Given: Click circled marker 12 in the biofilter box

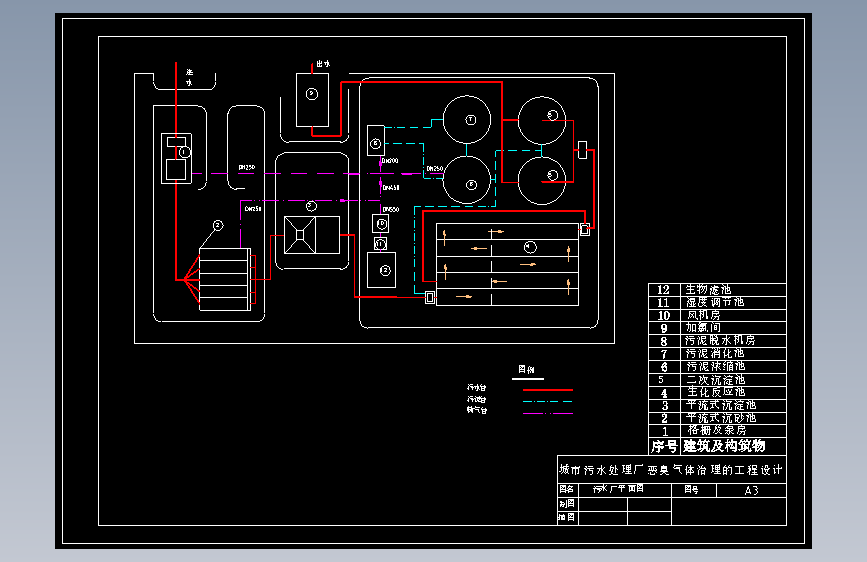Looking at the screenshot, I should (385, 270).
